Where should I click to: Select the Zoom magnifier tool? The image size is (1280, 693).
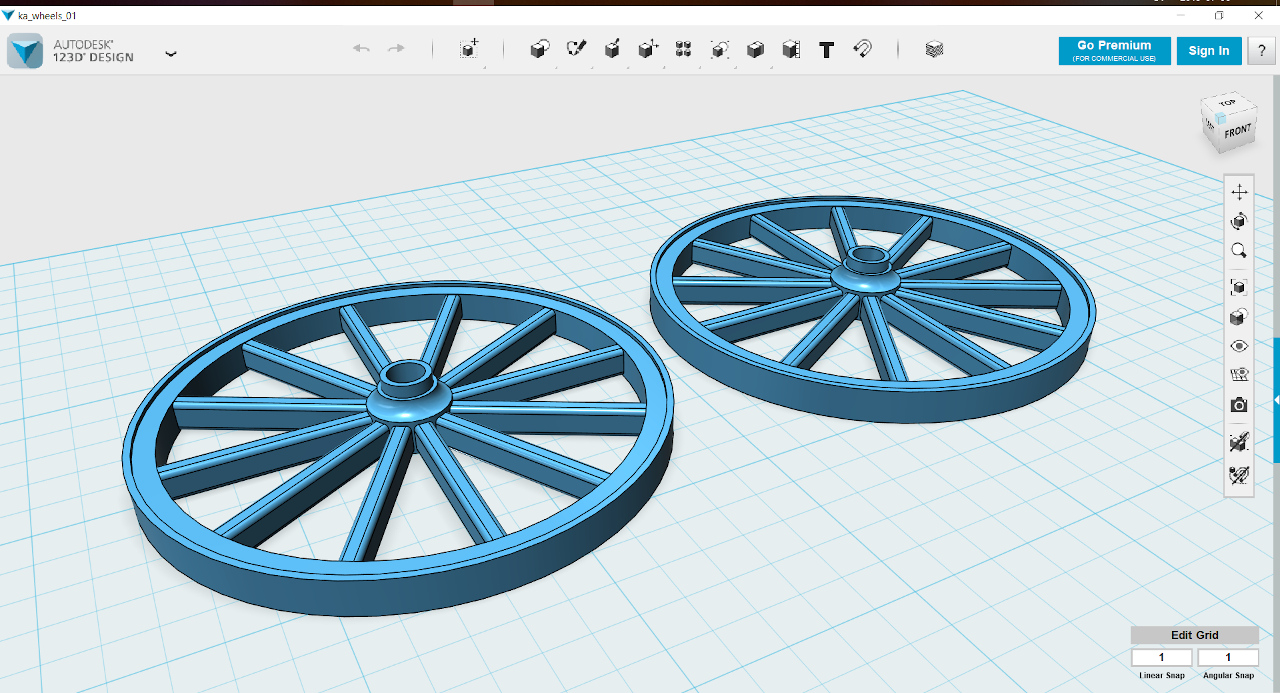click(1239, 251)
